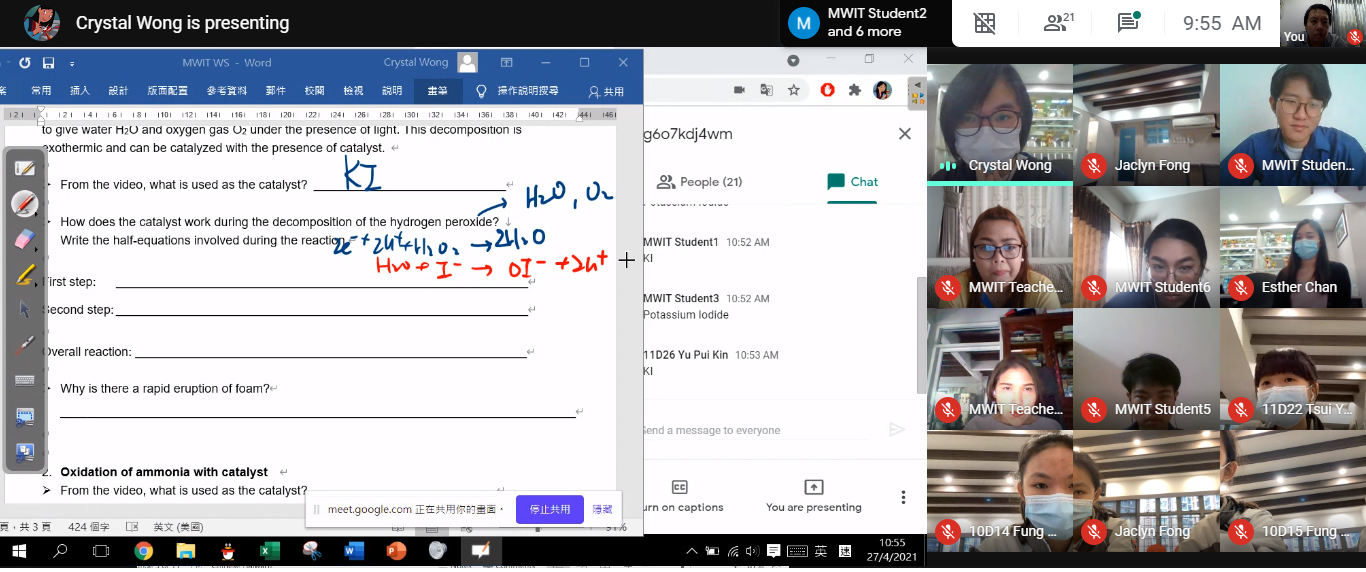Click the MWIT Student6 video tile
The image size is (1366, 572).
click(1146, 246)
